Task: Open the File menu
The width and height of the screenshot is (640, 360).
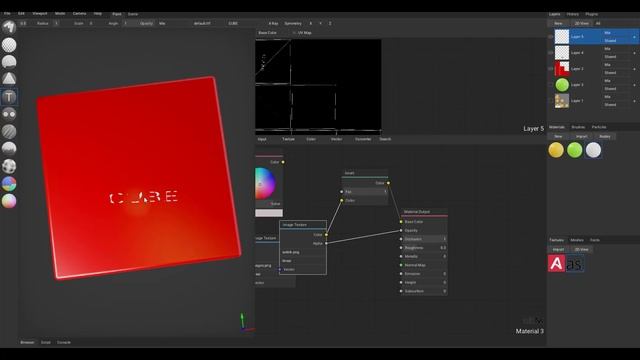Action: click(7, 13)
